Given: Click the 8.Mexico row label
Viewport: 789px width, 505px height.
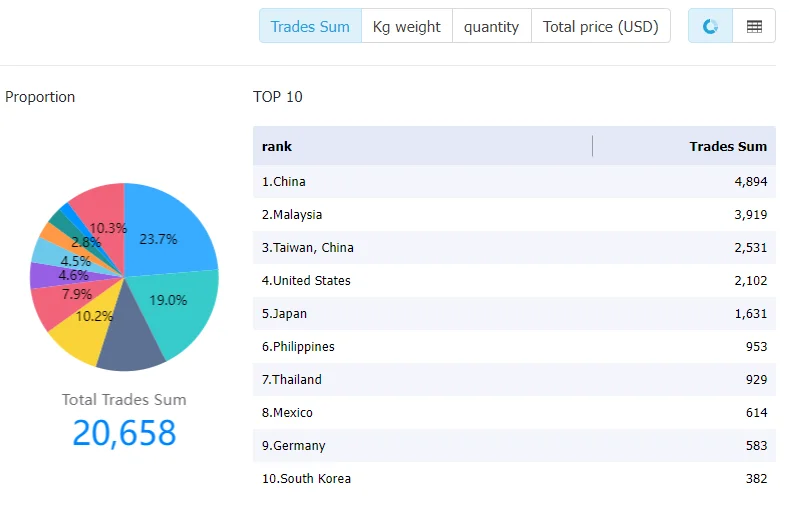Looking at the screenshot, I should (287, 413).
